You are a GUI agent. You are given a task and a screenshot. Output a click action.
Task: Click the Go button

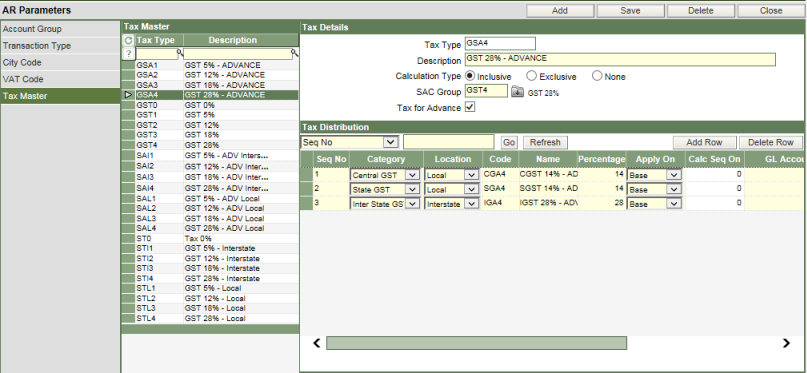[509, 142]
